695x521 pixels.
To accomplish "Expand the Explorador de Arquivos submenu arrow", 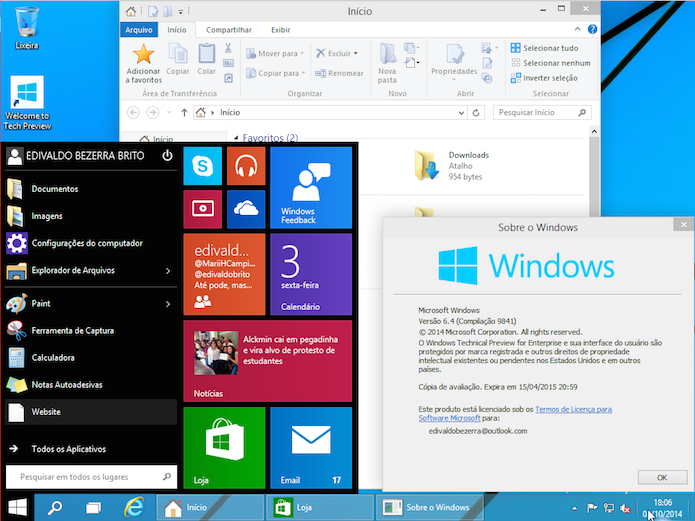I will pos(168,270).
